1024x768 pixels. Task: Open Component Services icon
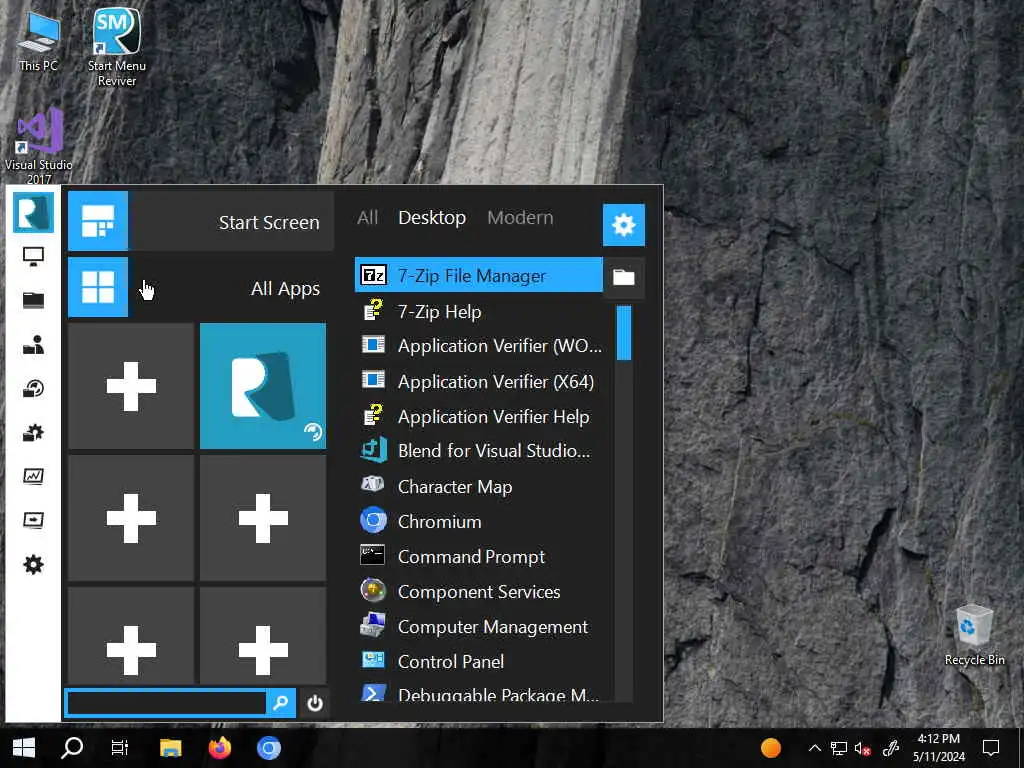374,591
